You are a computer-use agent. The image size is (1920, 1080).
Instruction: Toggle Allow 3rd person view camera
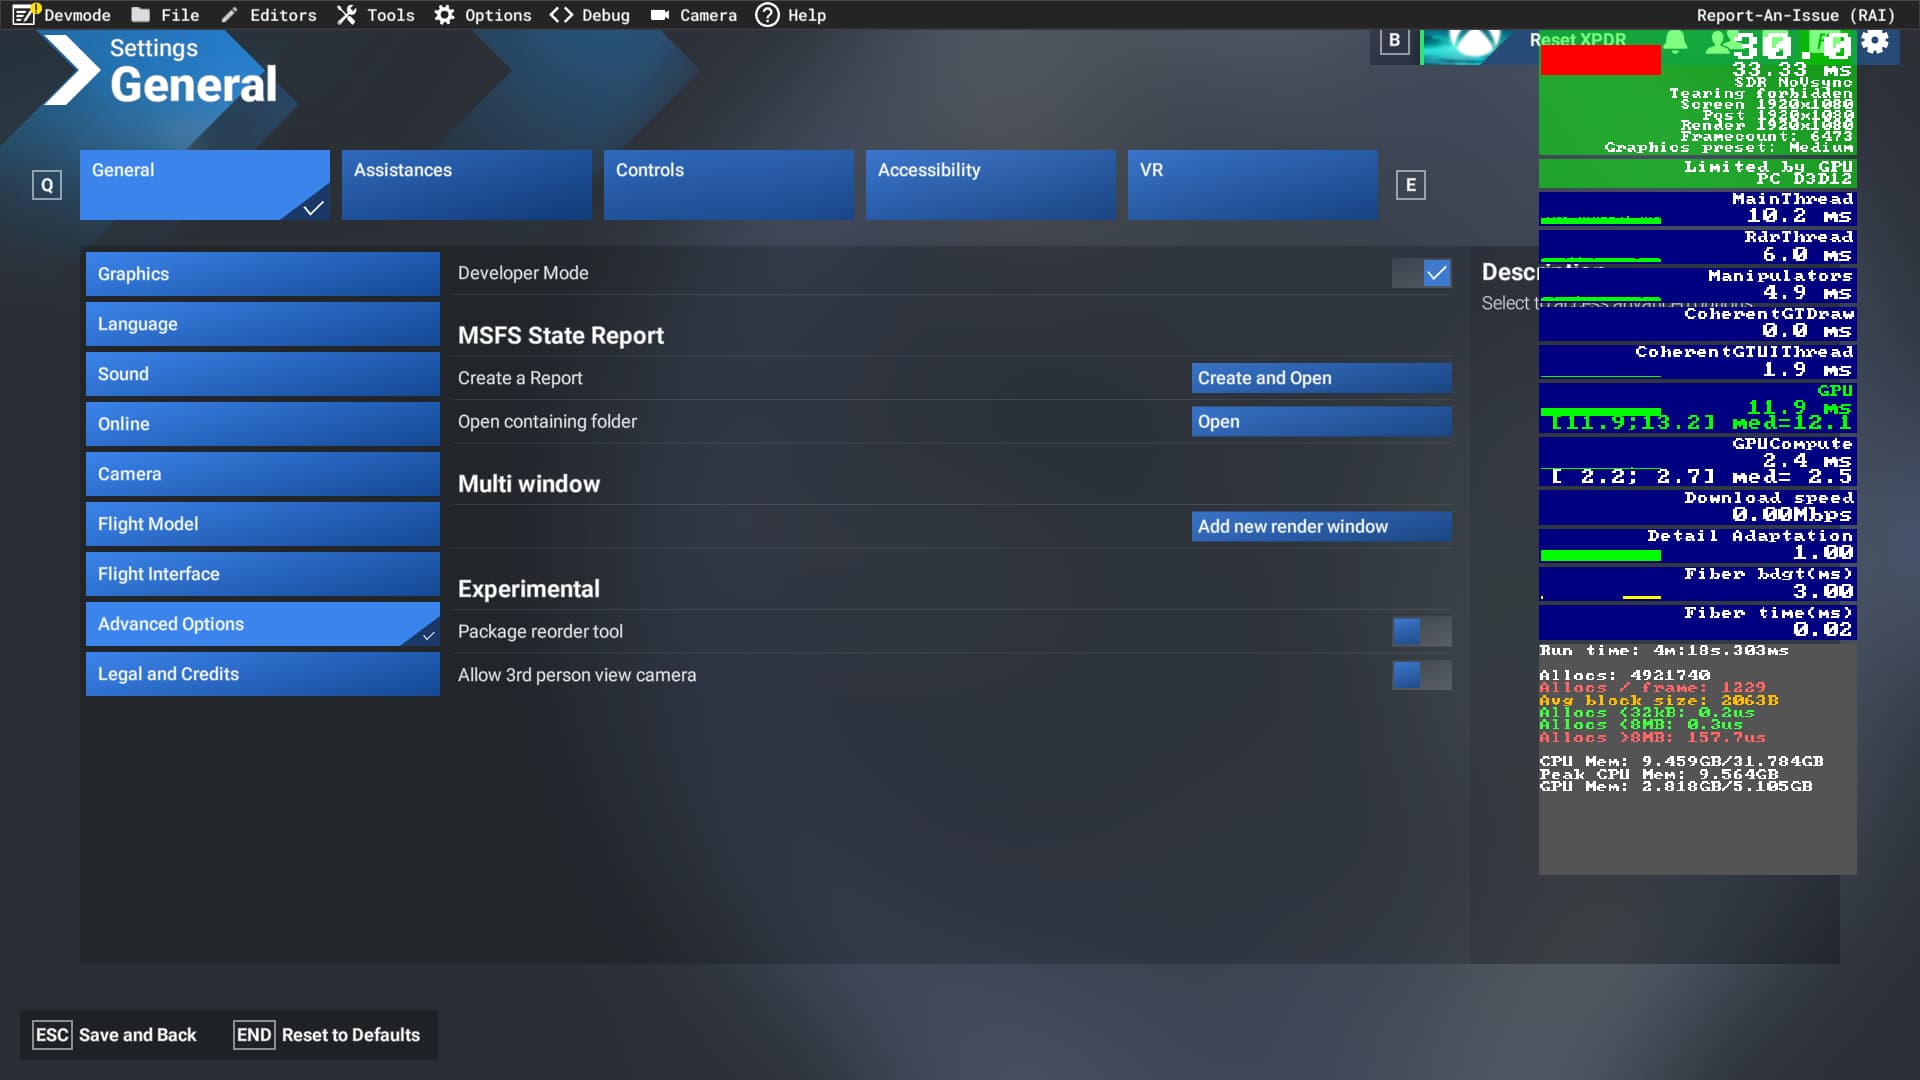click(1421, 676)
